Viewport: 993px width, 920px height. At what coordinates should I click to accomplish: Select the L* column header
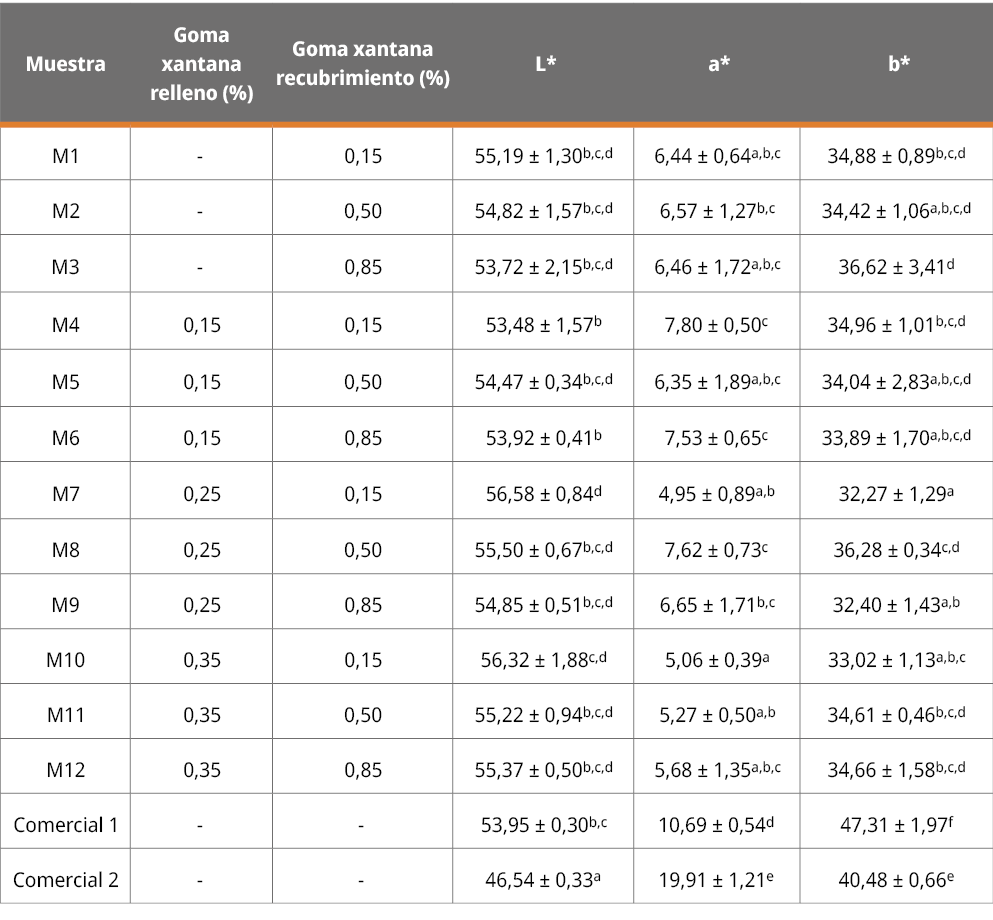[545, 64]
